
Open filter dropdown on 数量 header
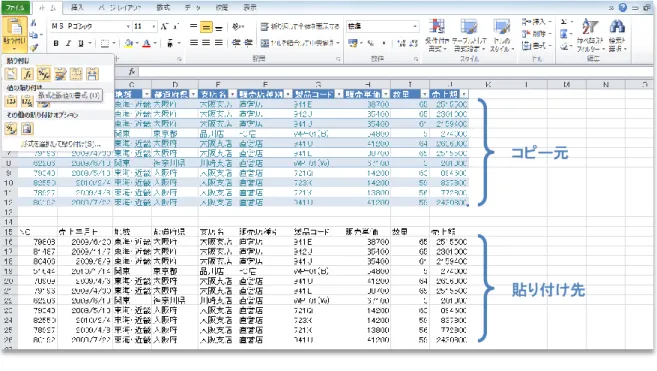424,94
